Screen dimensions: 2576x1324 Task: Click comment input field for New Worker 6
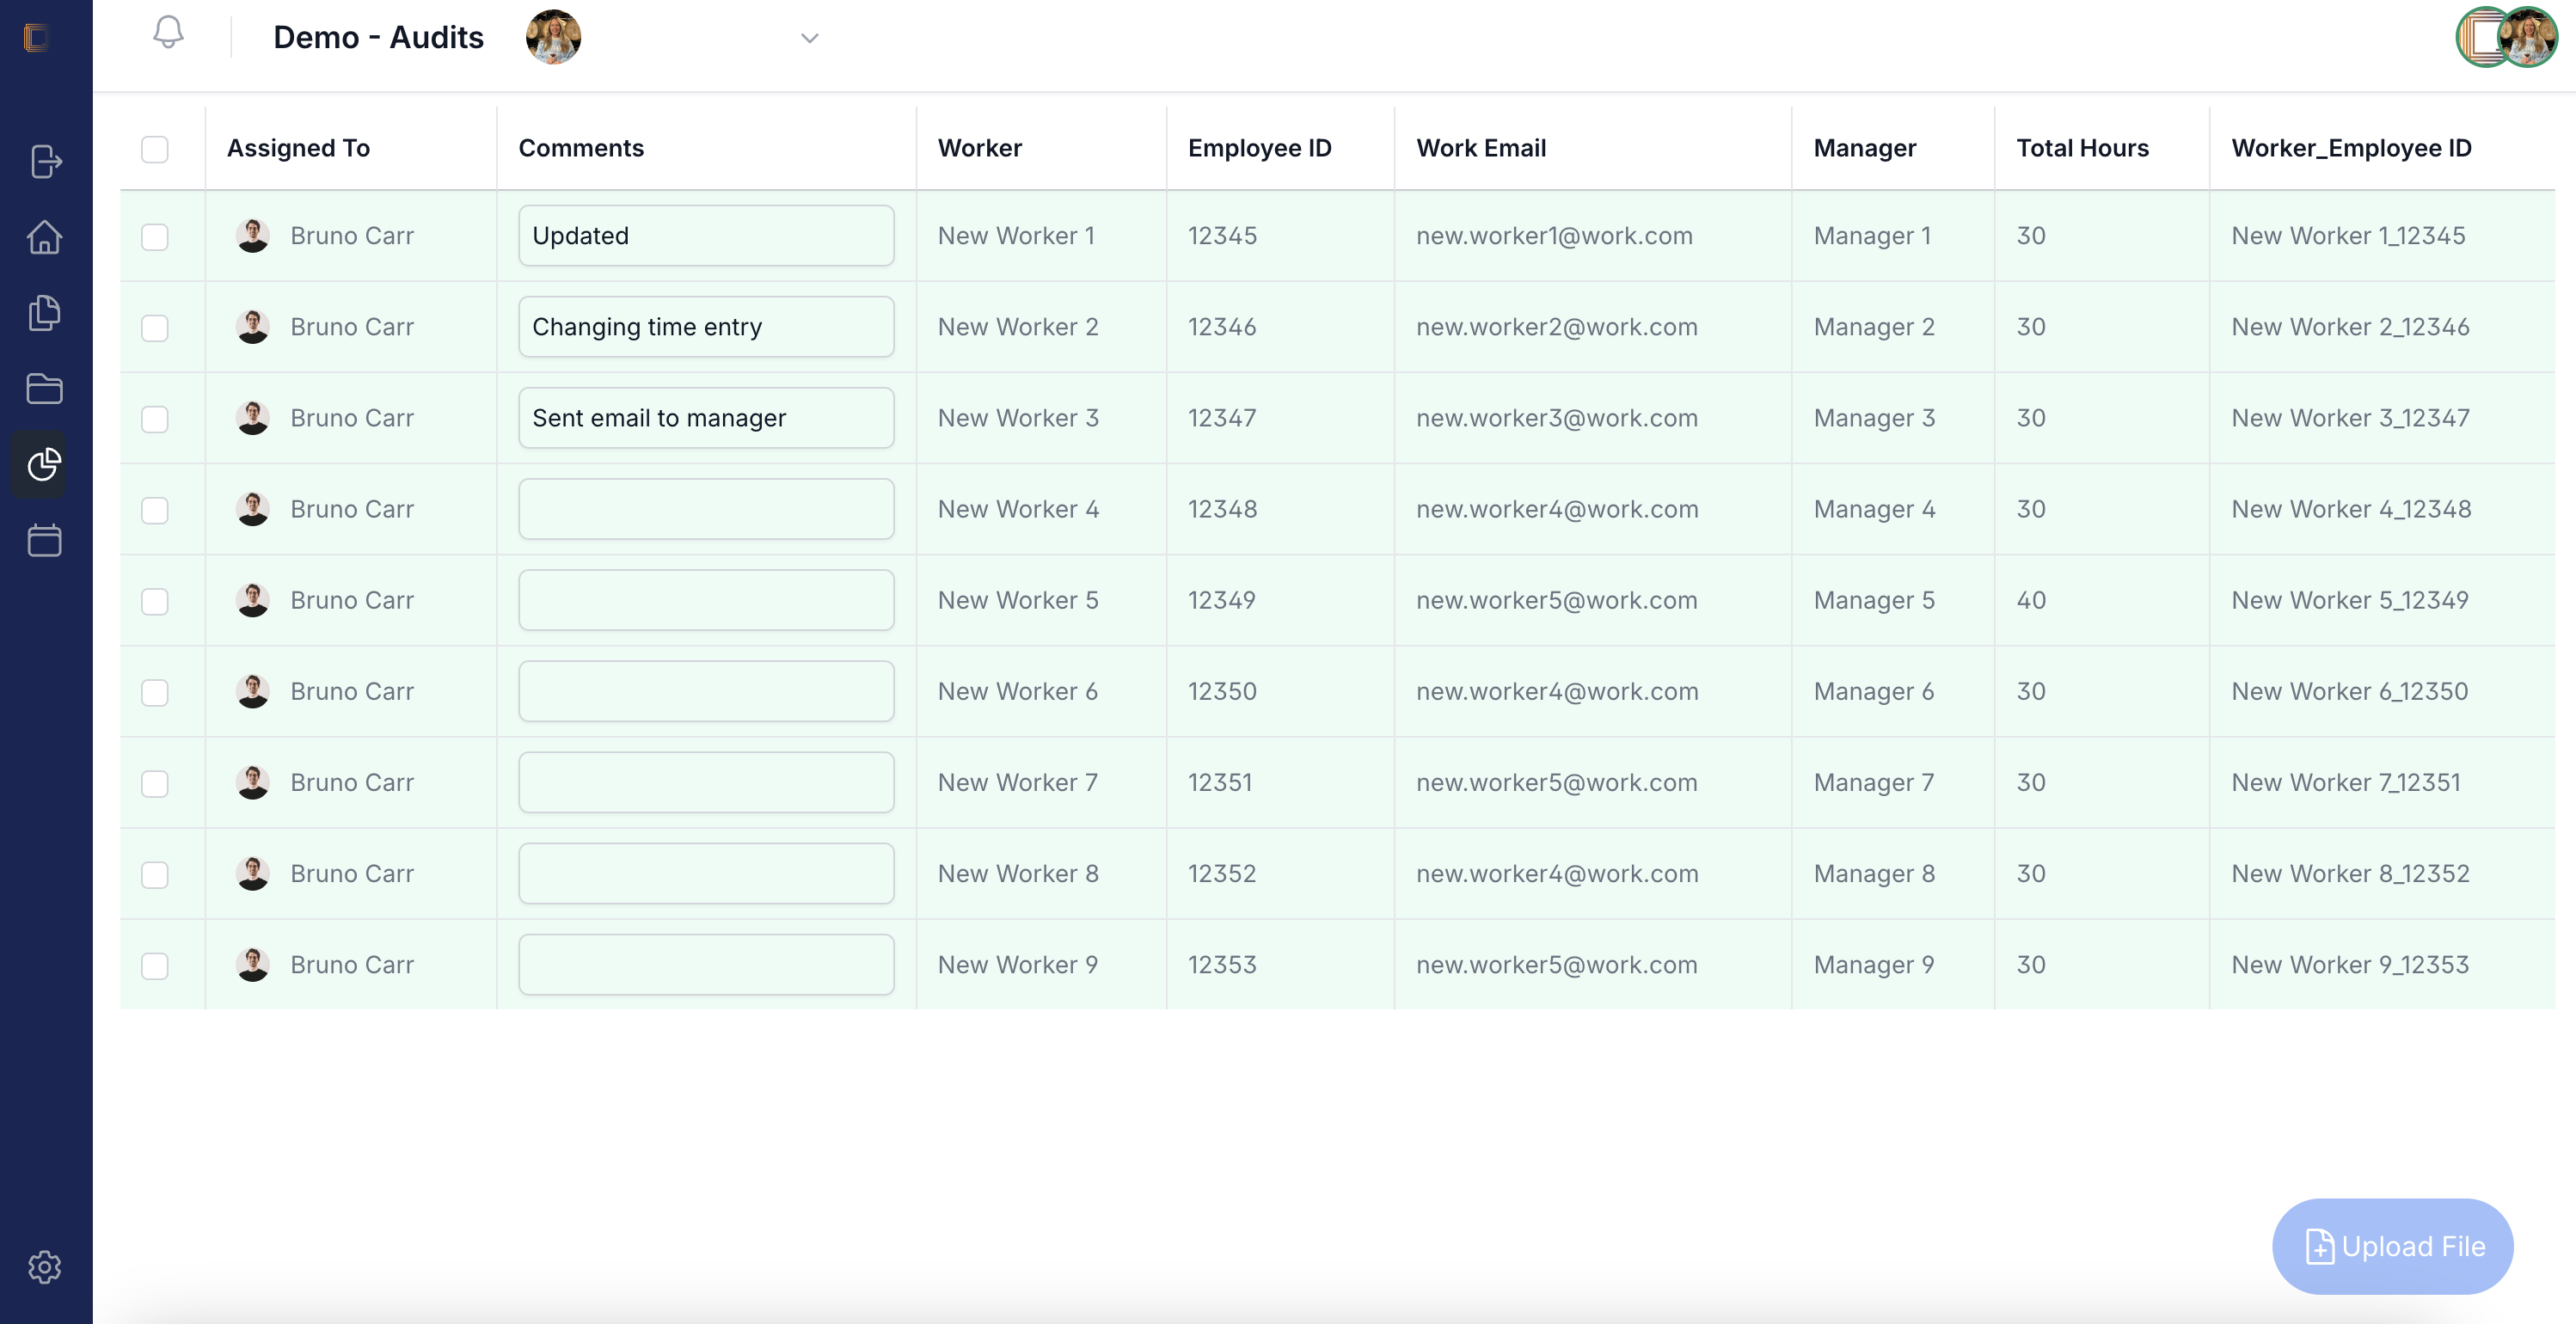[706, 690]
